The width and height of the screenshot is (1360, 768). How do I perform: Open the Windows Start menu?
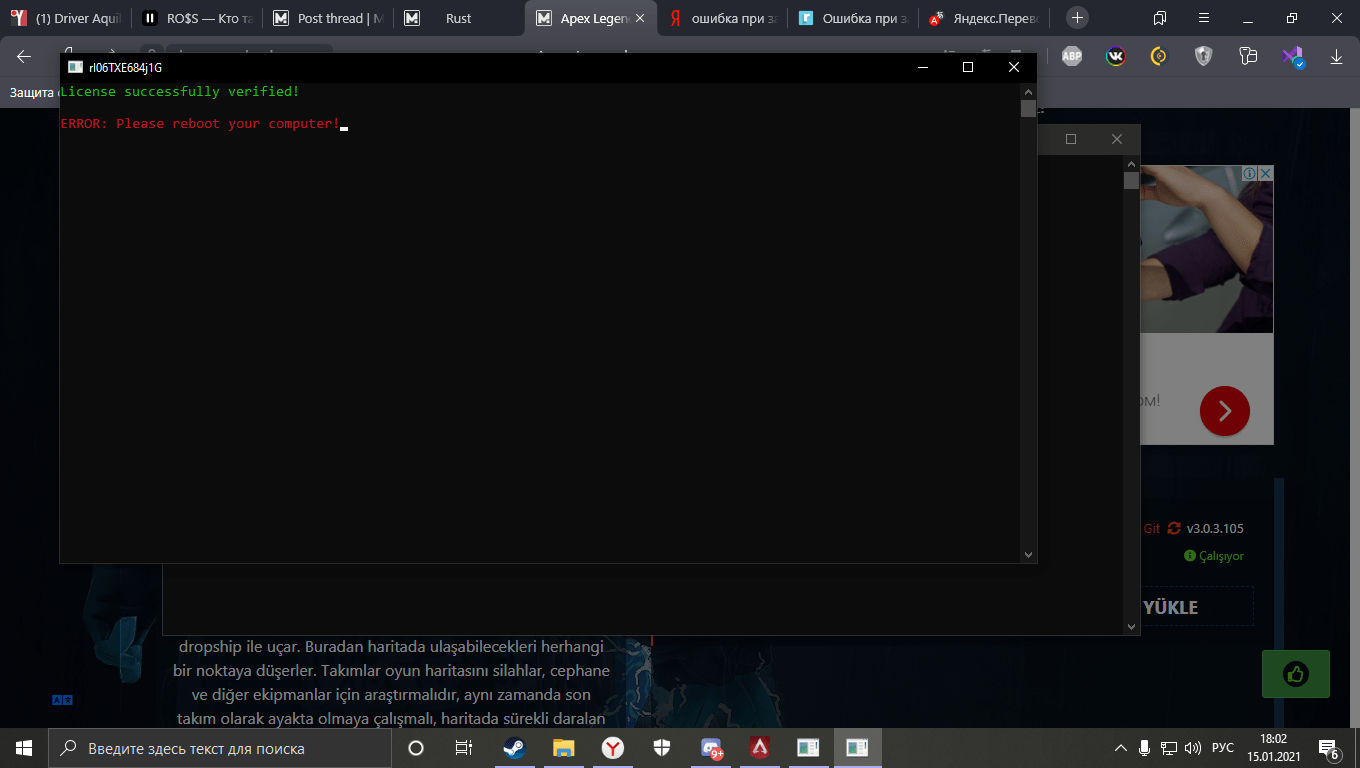(24, 748)
